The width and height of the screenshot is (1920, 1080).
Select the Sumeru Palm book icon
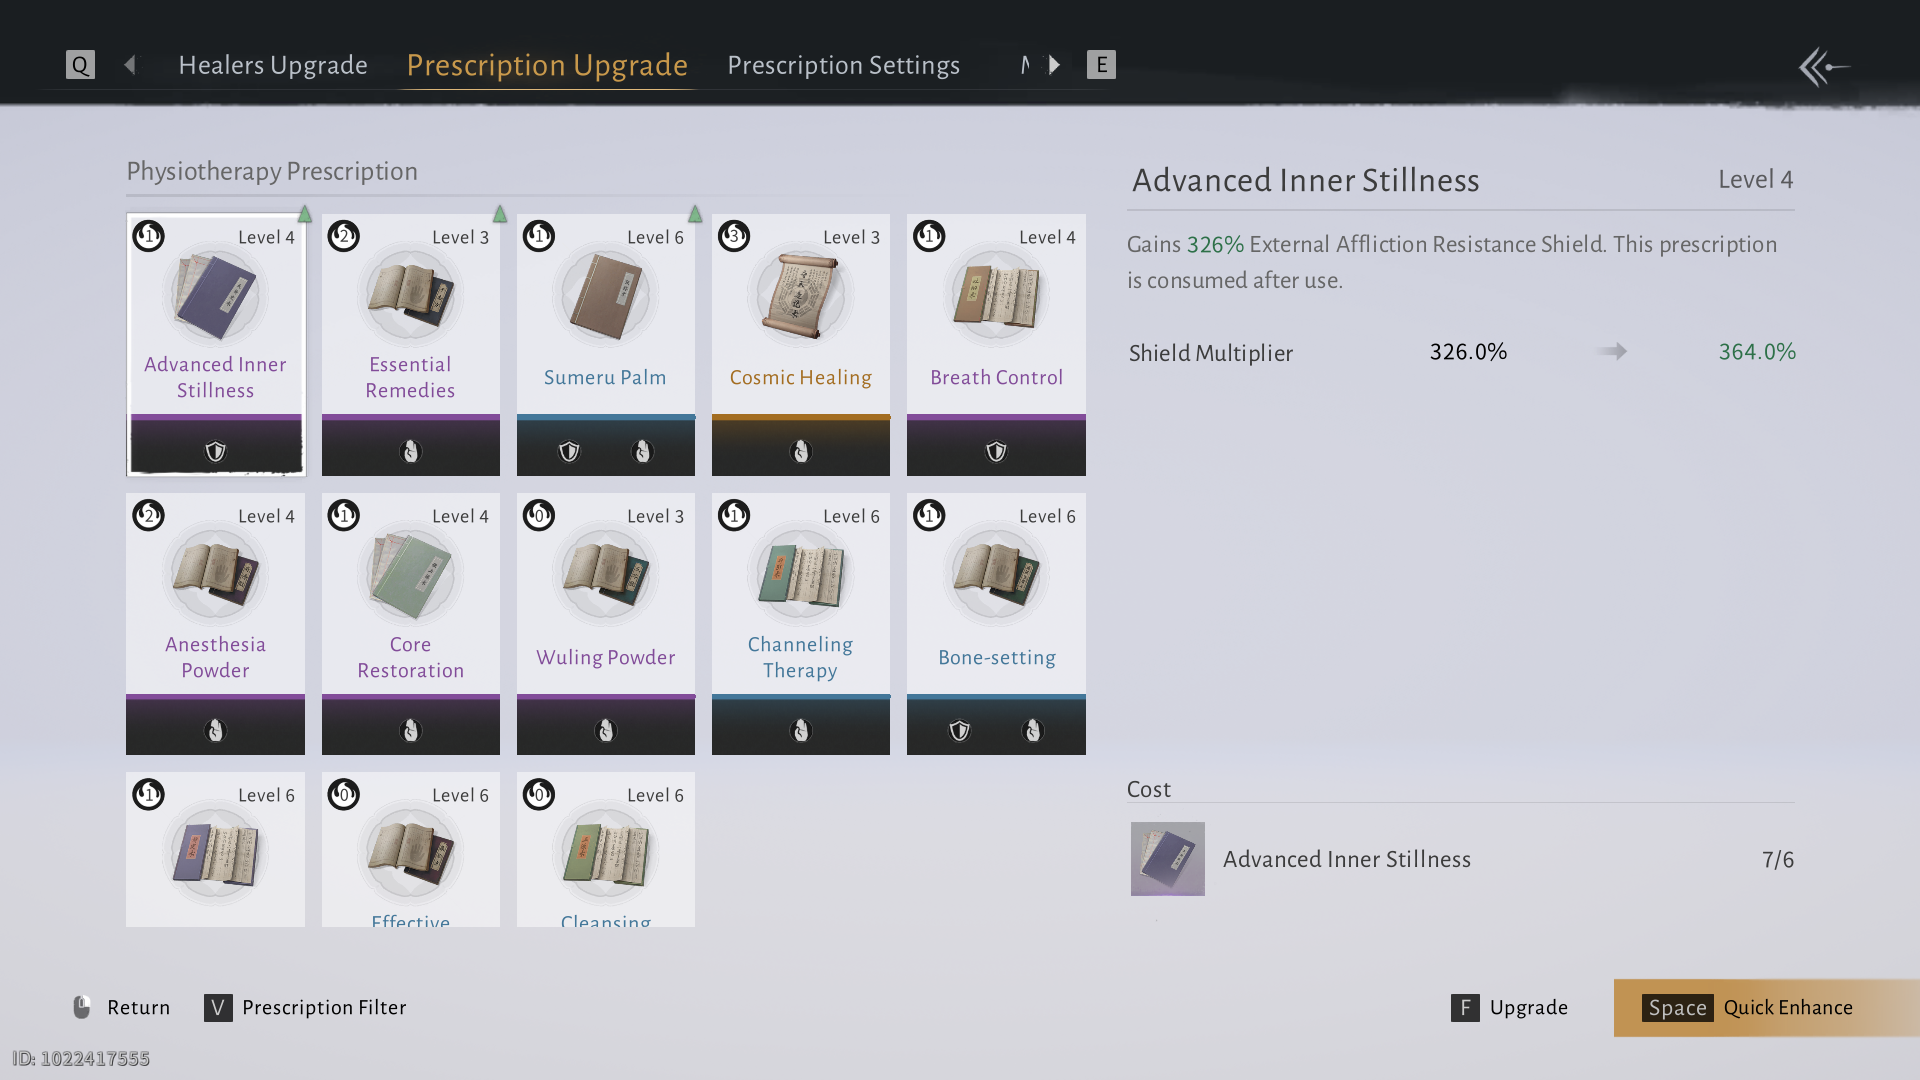point(605,297)
